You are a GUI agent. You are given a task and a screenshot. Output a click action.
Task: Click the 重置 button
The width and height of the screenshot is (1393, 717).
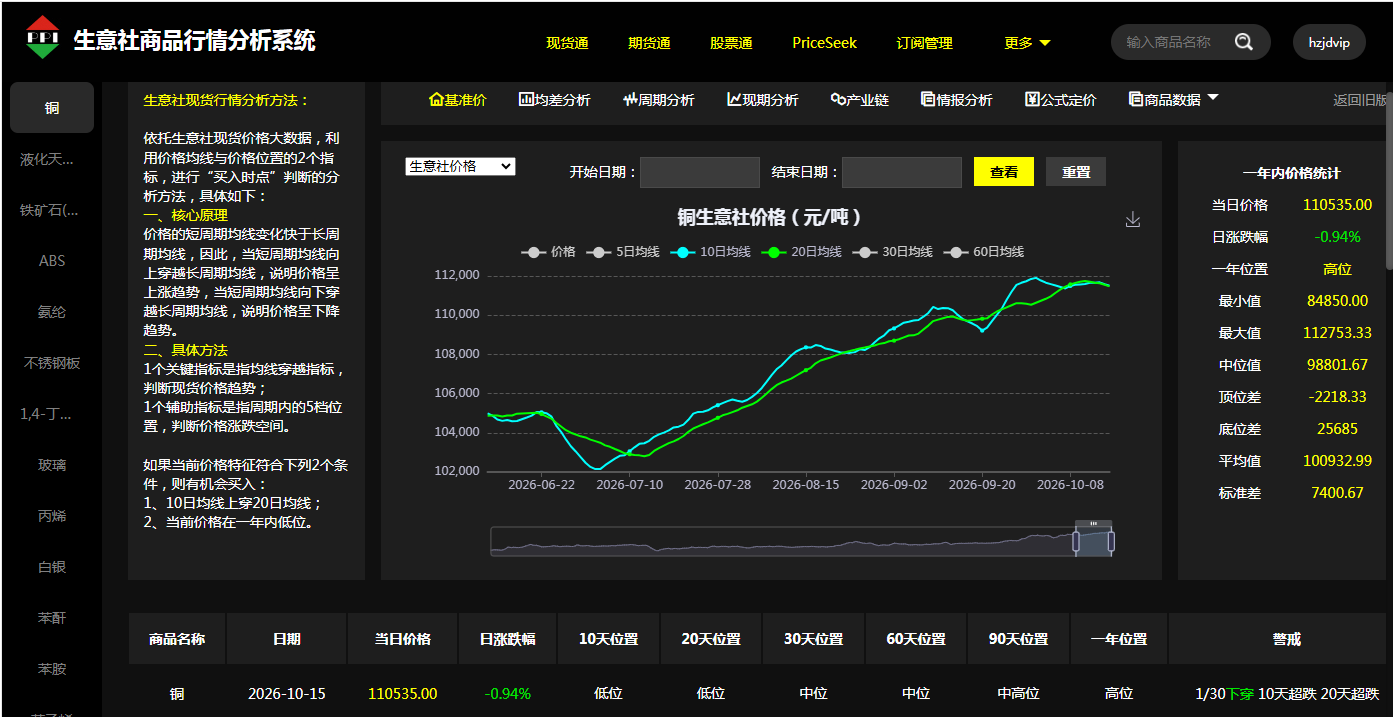tap(1076, 172)
